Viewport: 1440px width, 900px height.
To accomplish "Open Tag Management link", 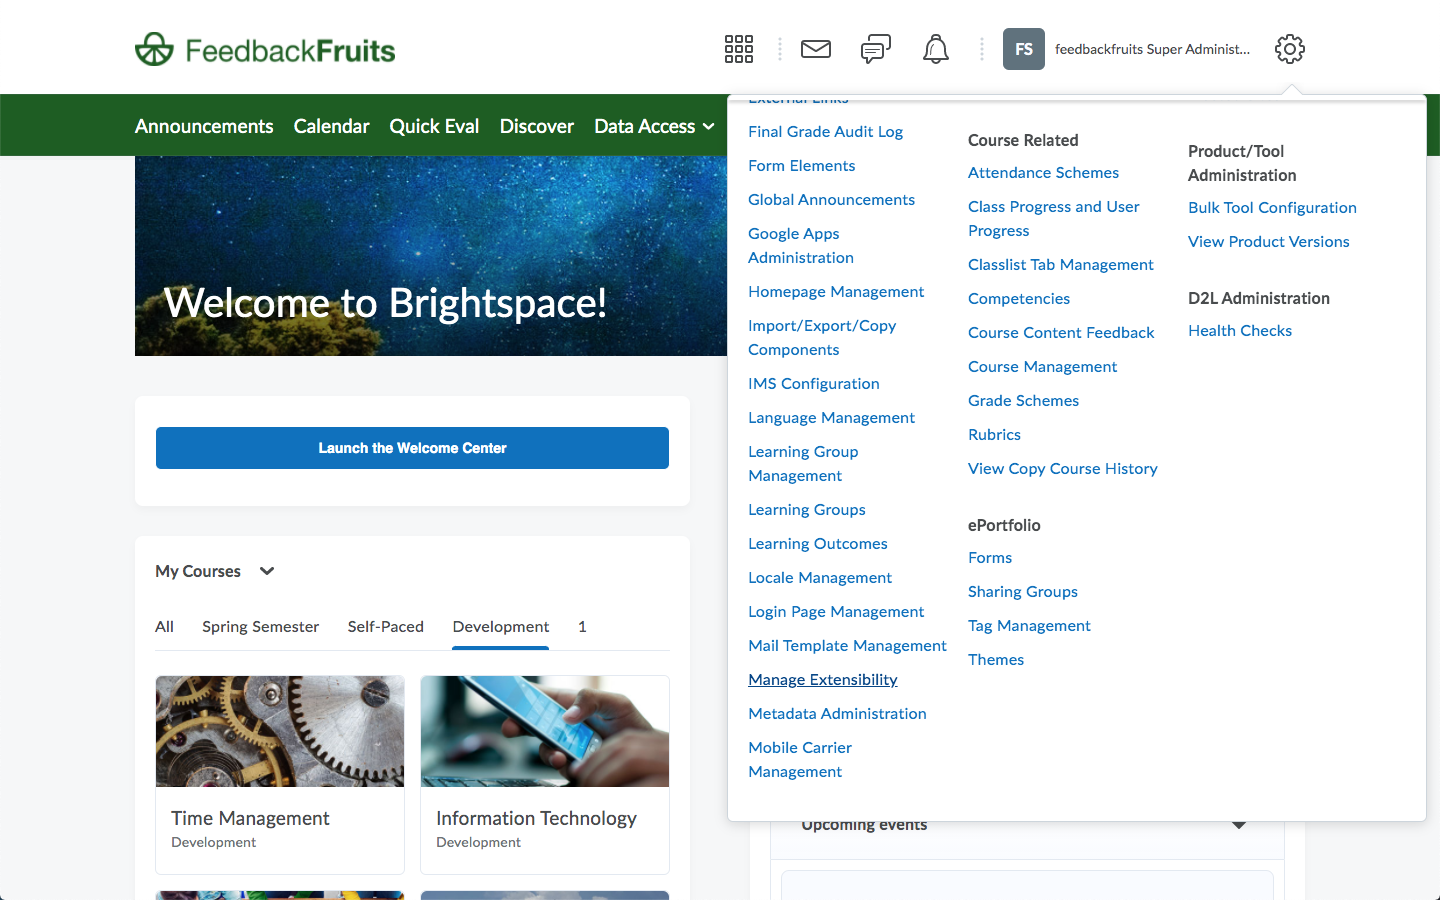I will pyautogui.click(x=1029, y=625).
